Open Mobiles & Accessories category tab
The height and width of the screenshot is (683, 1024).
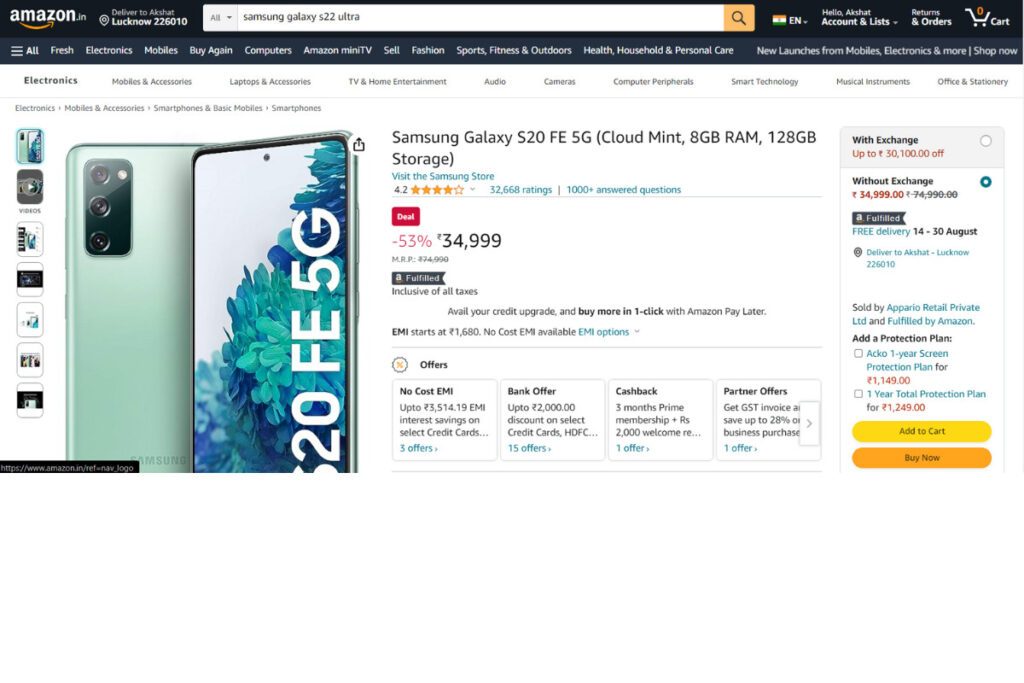point(152,82)
